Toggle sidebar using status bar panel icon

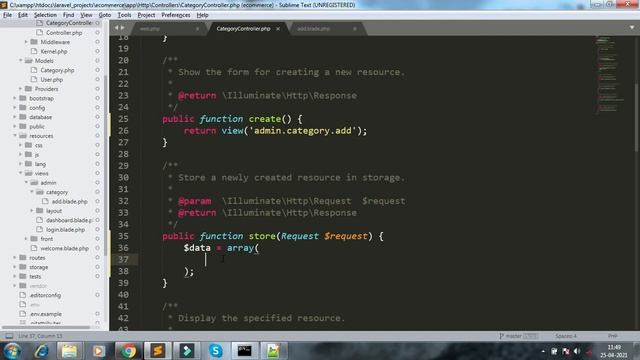pyautogui.click(x=9, y=336)
